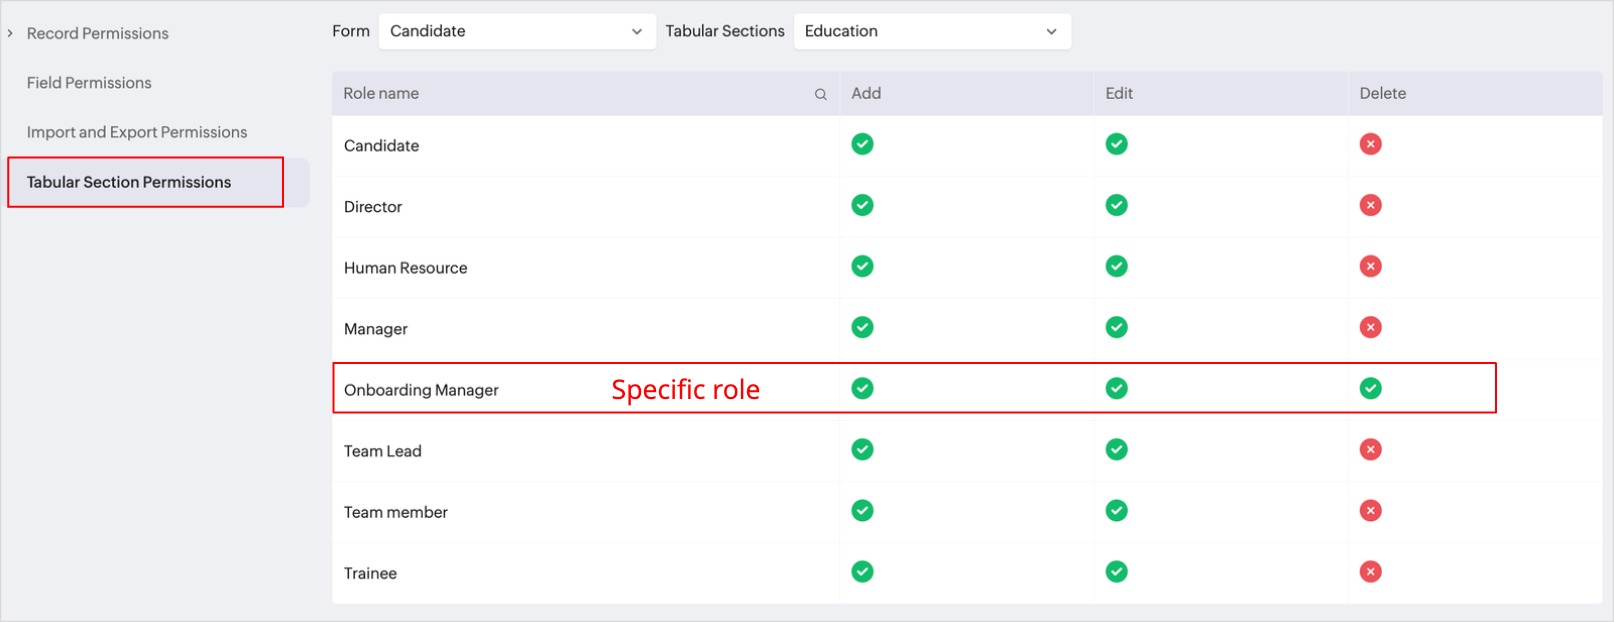This screenshot has width=1614, height=622.
Task: Click the search icon in Role name header
Action: [x=820, y=94]
